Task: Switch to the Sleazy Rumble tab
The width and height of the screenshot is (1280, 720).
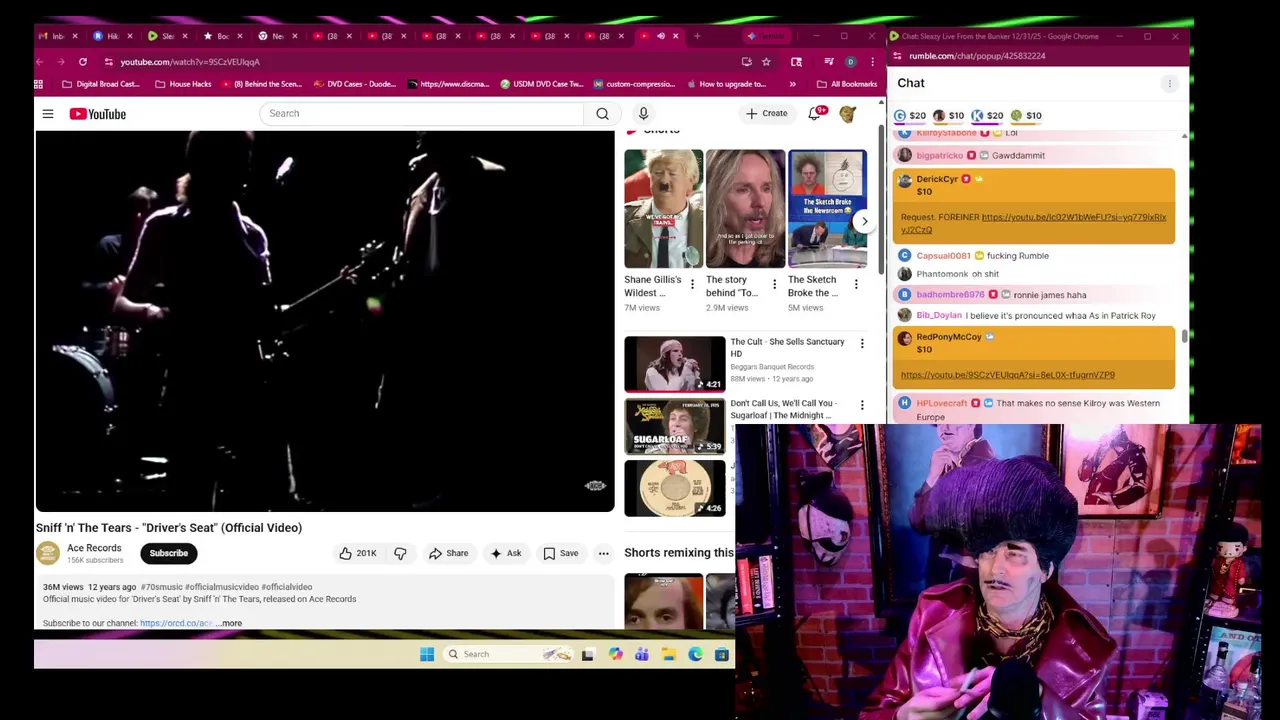Action: [166, 36]
